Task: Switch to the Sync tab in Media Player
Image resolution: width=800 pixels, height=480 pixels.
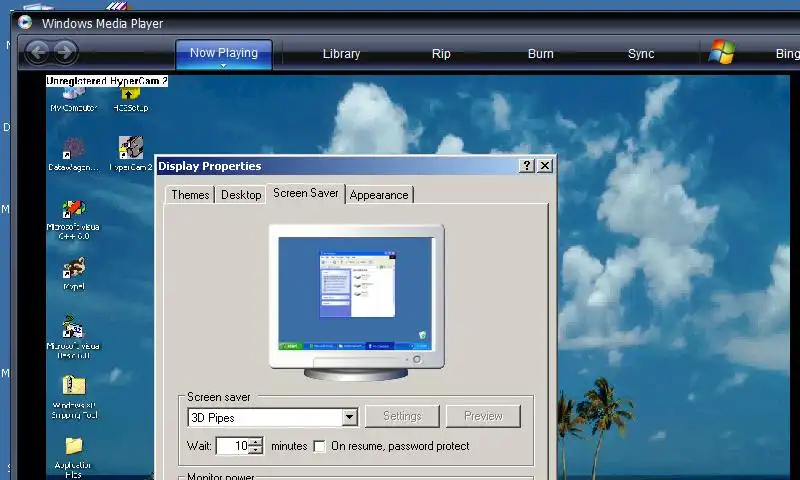Action: 641,54
